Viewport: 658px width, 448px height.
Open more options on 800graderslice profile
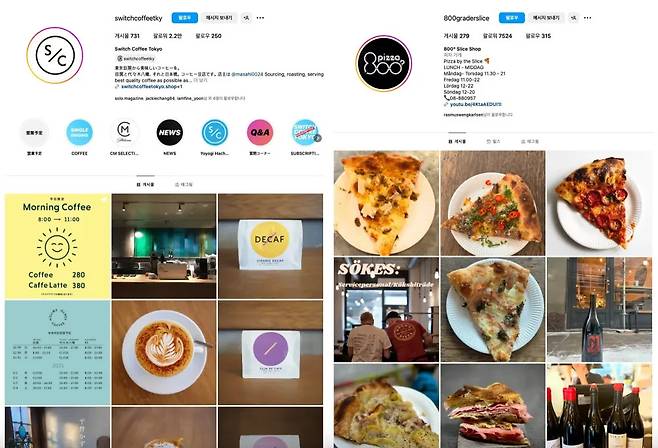tap(588, 18)
